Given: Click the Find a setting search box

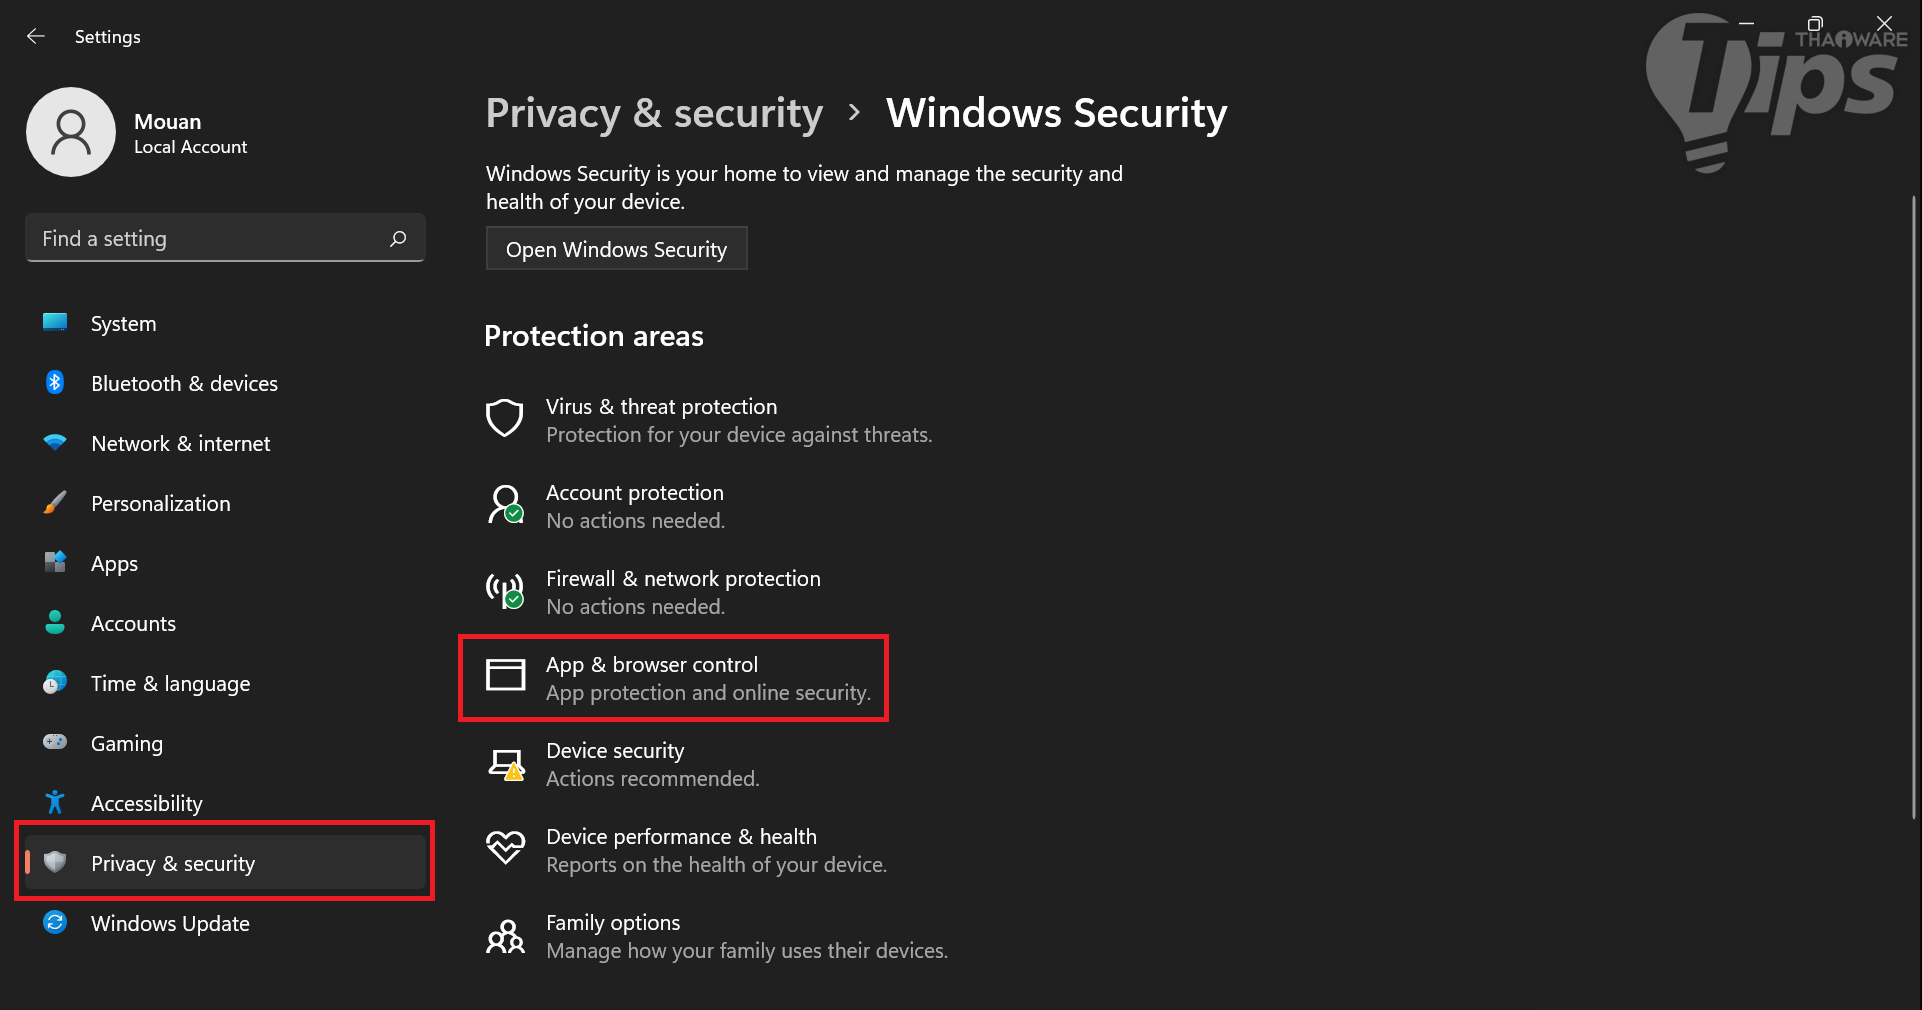Looking at the screenshot, I should pyautogui.click(x=210, y=239).
